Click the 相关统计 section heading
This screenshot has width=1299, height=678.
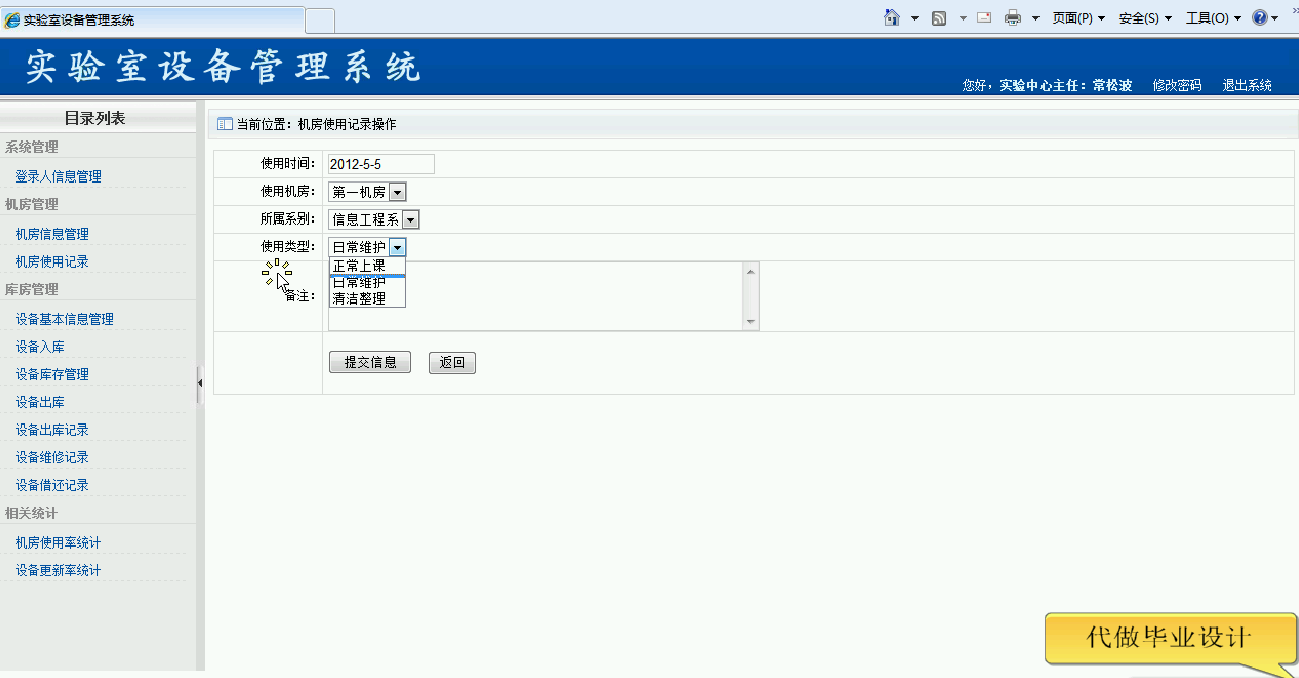point(31,513)
